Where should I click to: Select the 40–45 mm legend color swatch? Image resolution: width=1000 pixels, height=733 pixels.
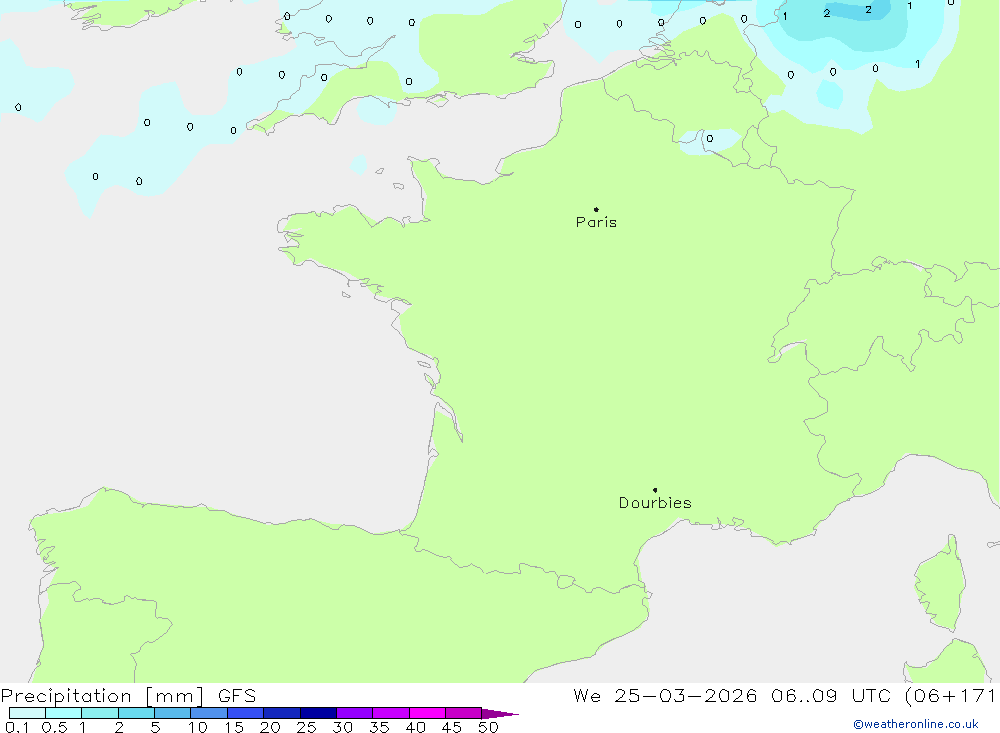(x=427, y=713)
